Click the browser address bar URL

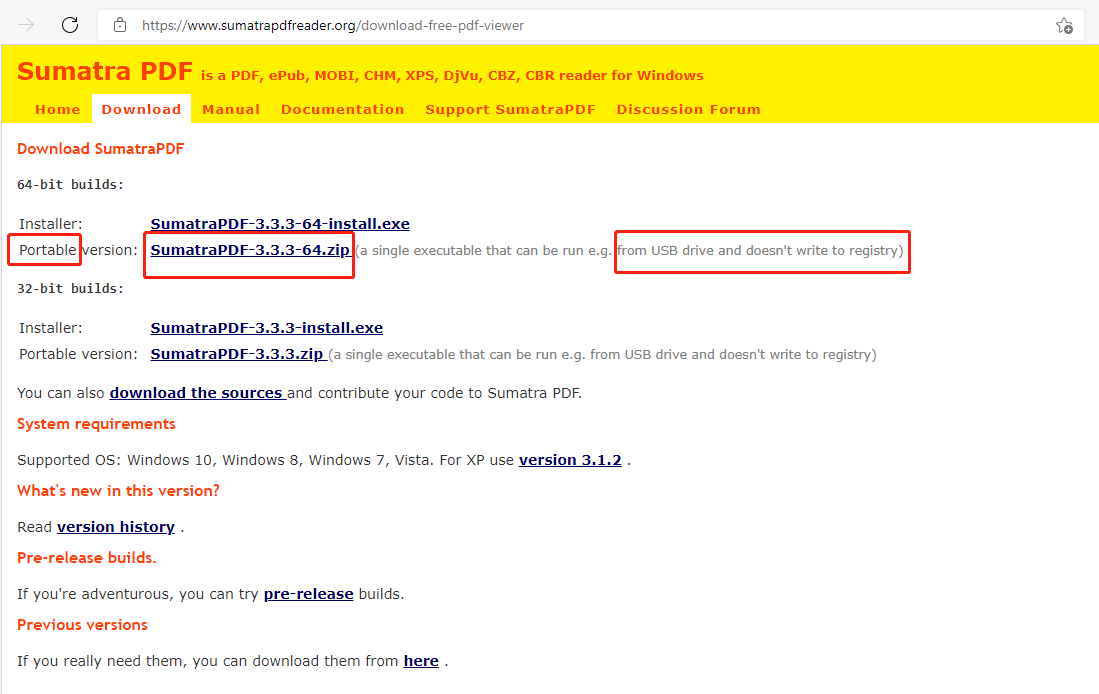[332, 25]
